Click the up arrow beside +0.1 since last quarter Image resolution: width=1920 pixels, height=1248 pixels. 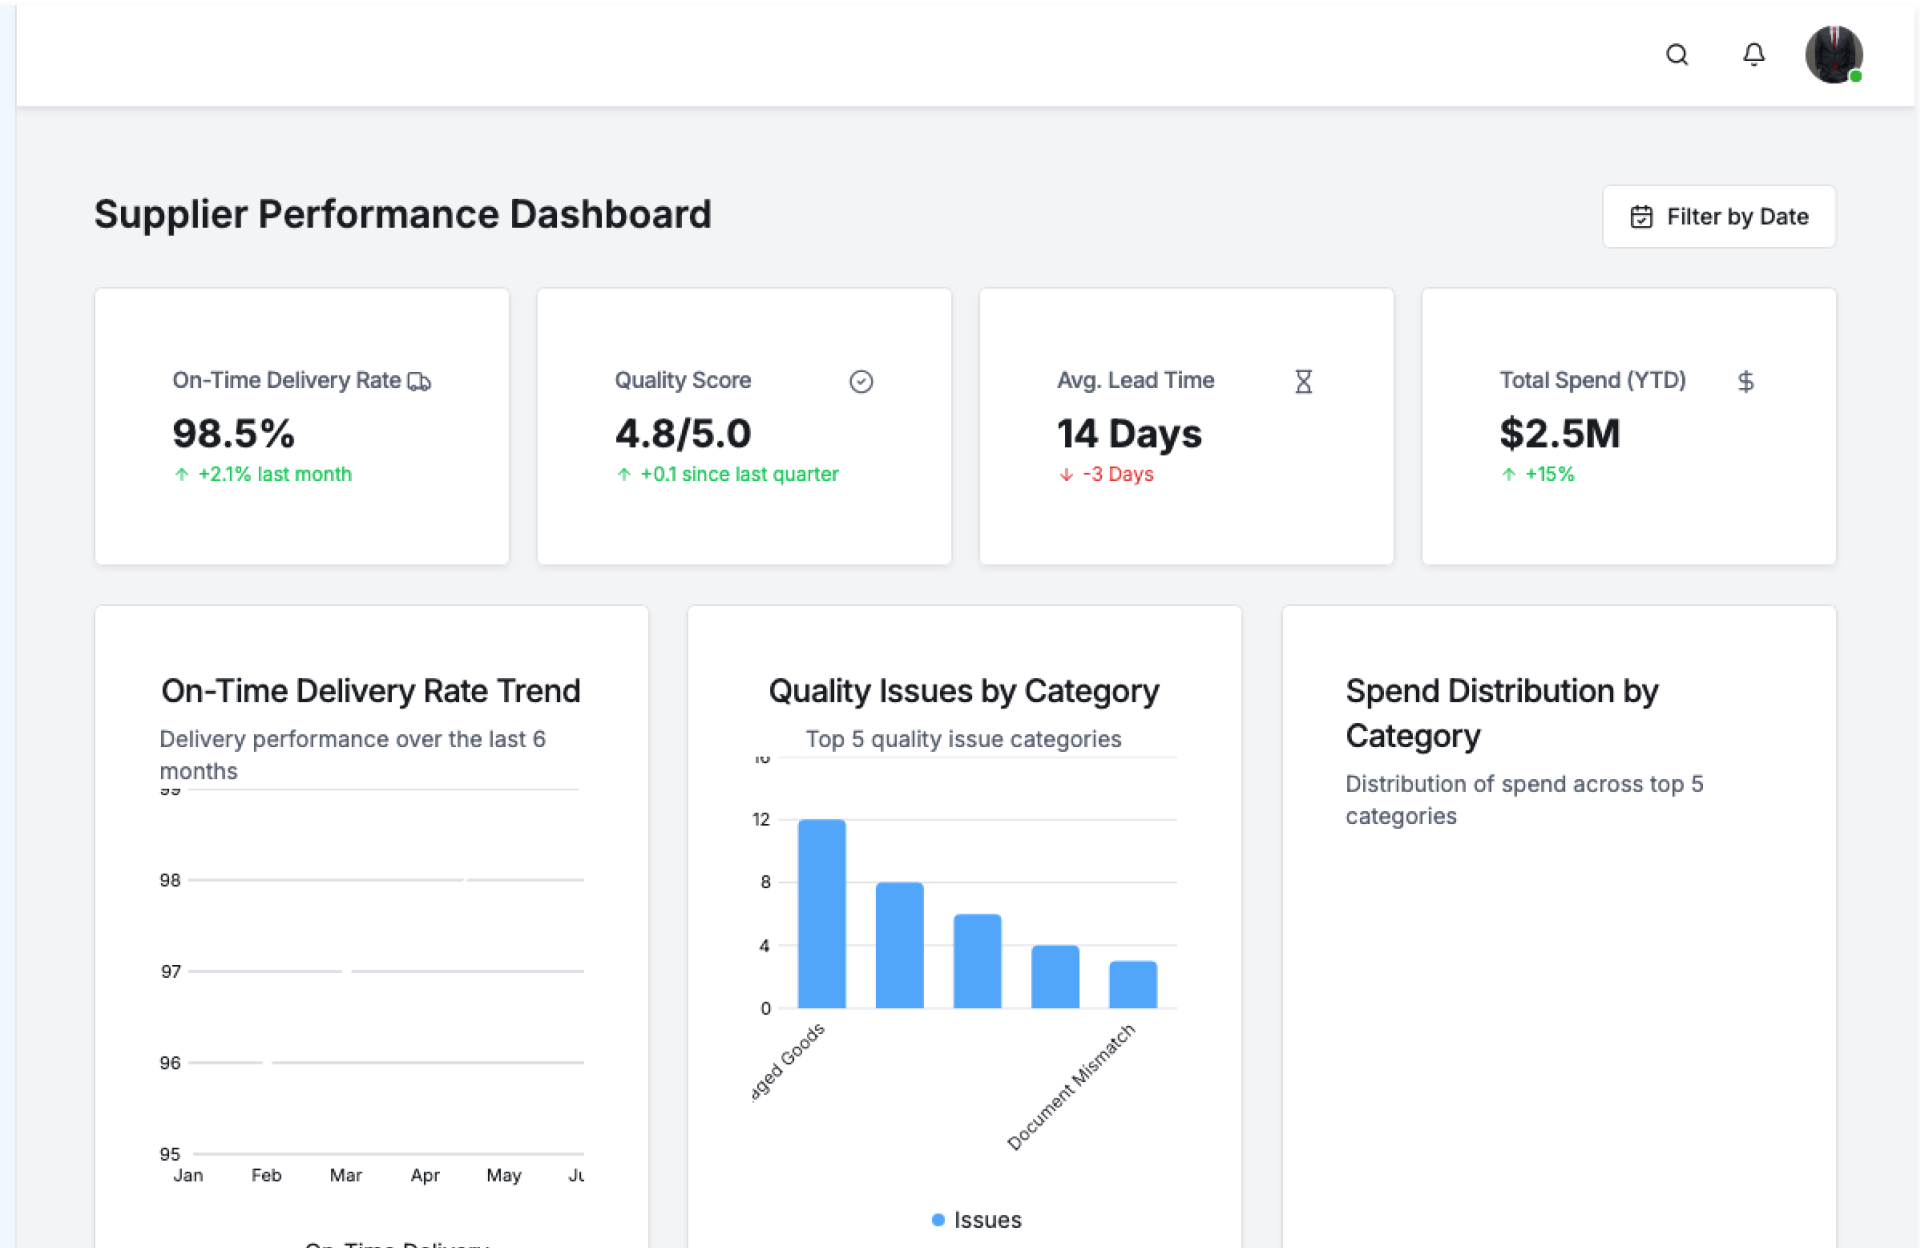[x=624, y=475]
